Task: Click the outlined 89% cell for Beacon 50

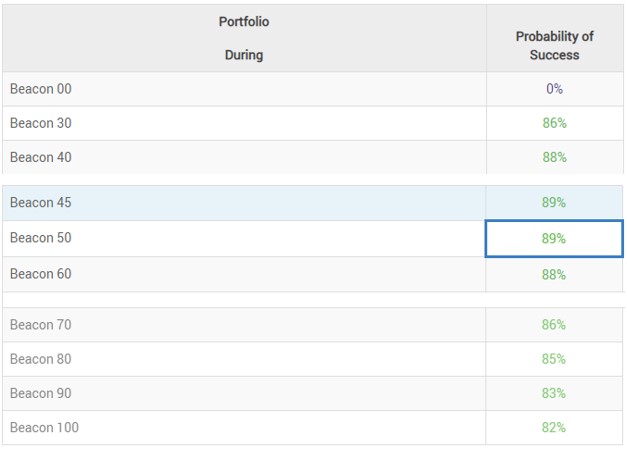Action: pos(554,238)
